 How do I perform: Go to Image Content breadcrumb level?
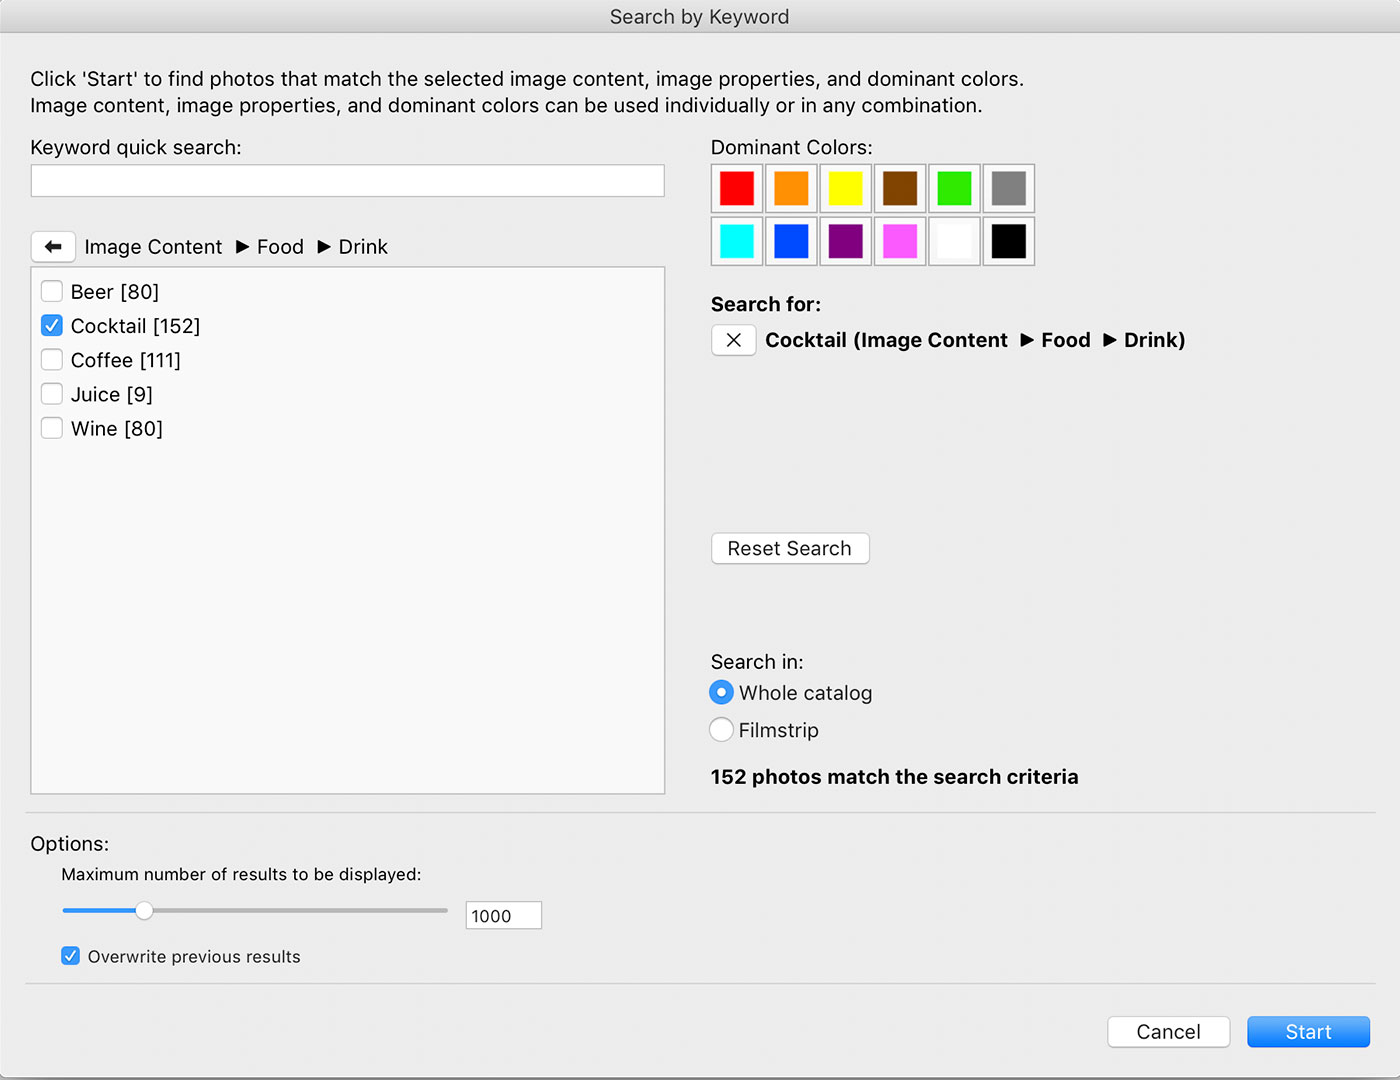tap(153, 247)
